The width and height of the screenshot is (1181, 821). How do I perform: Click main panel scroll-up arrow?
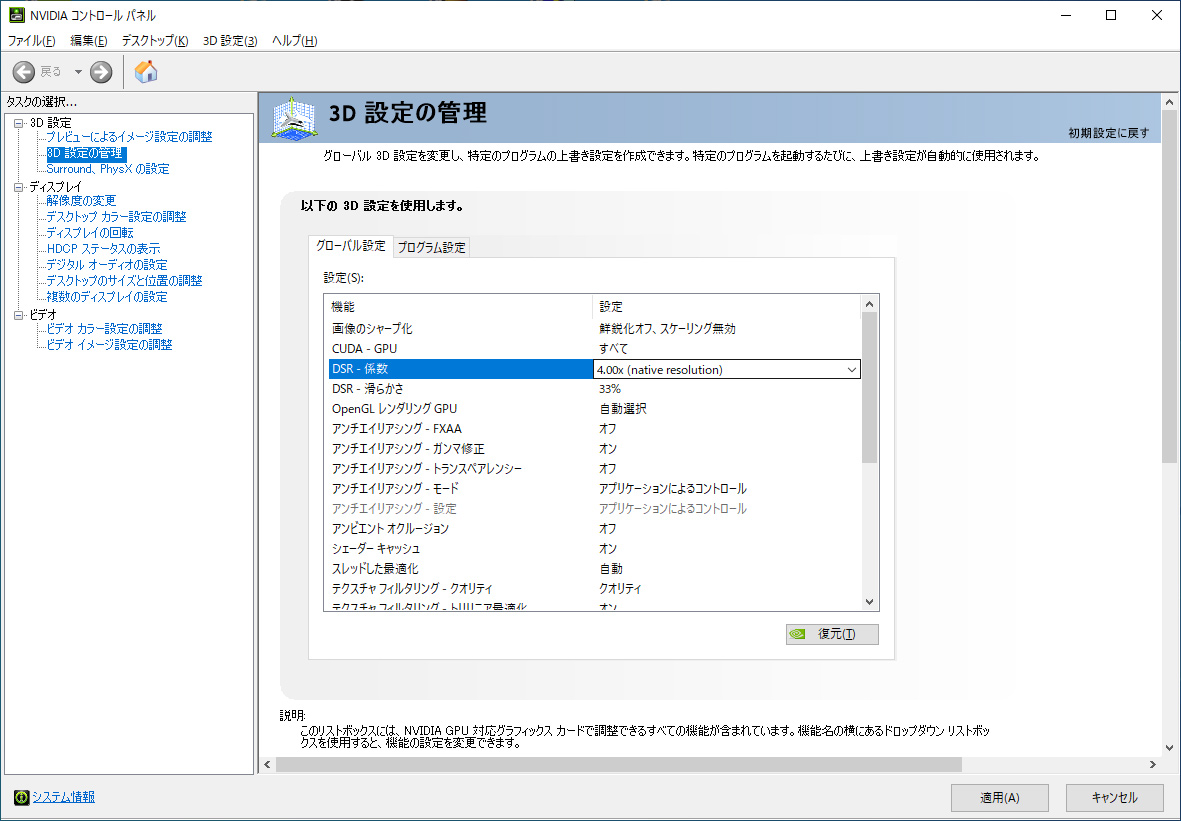(x=1169, y=102)
